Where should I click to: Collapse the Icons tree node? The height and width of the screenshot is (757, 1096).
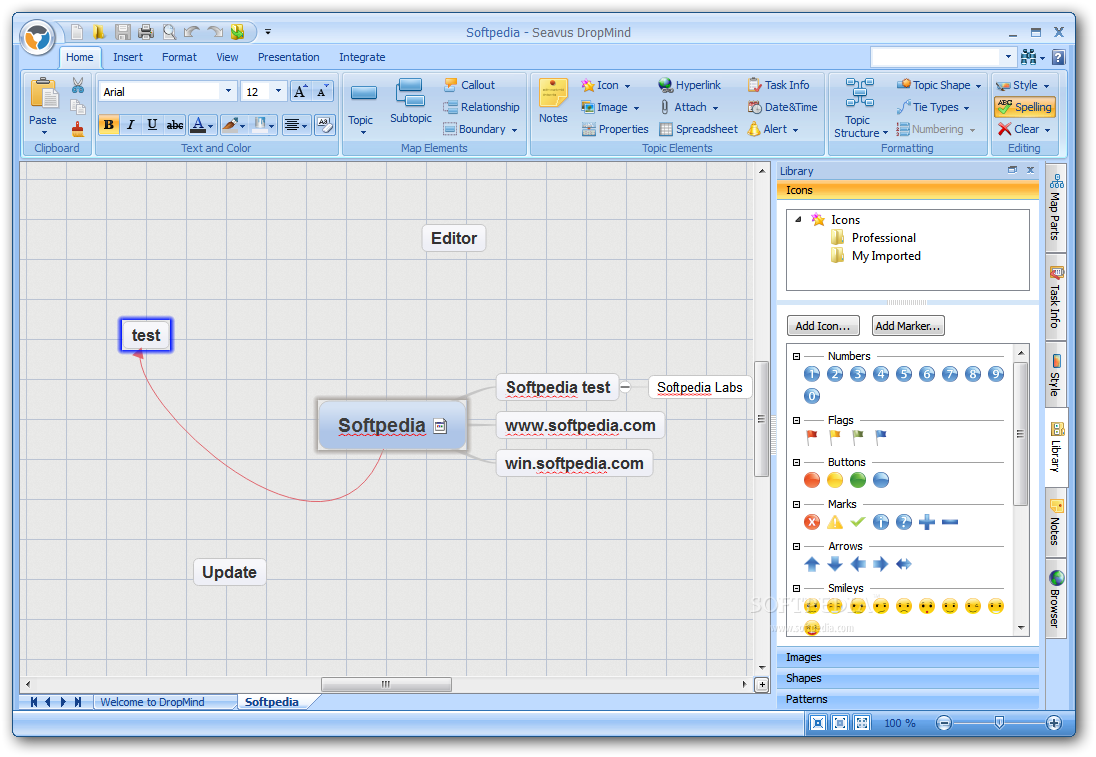pyautogui.click(x=798, y=219)
